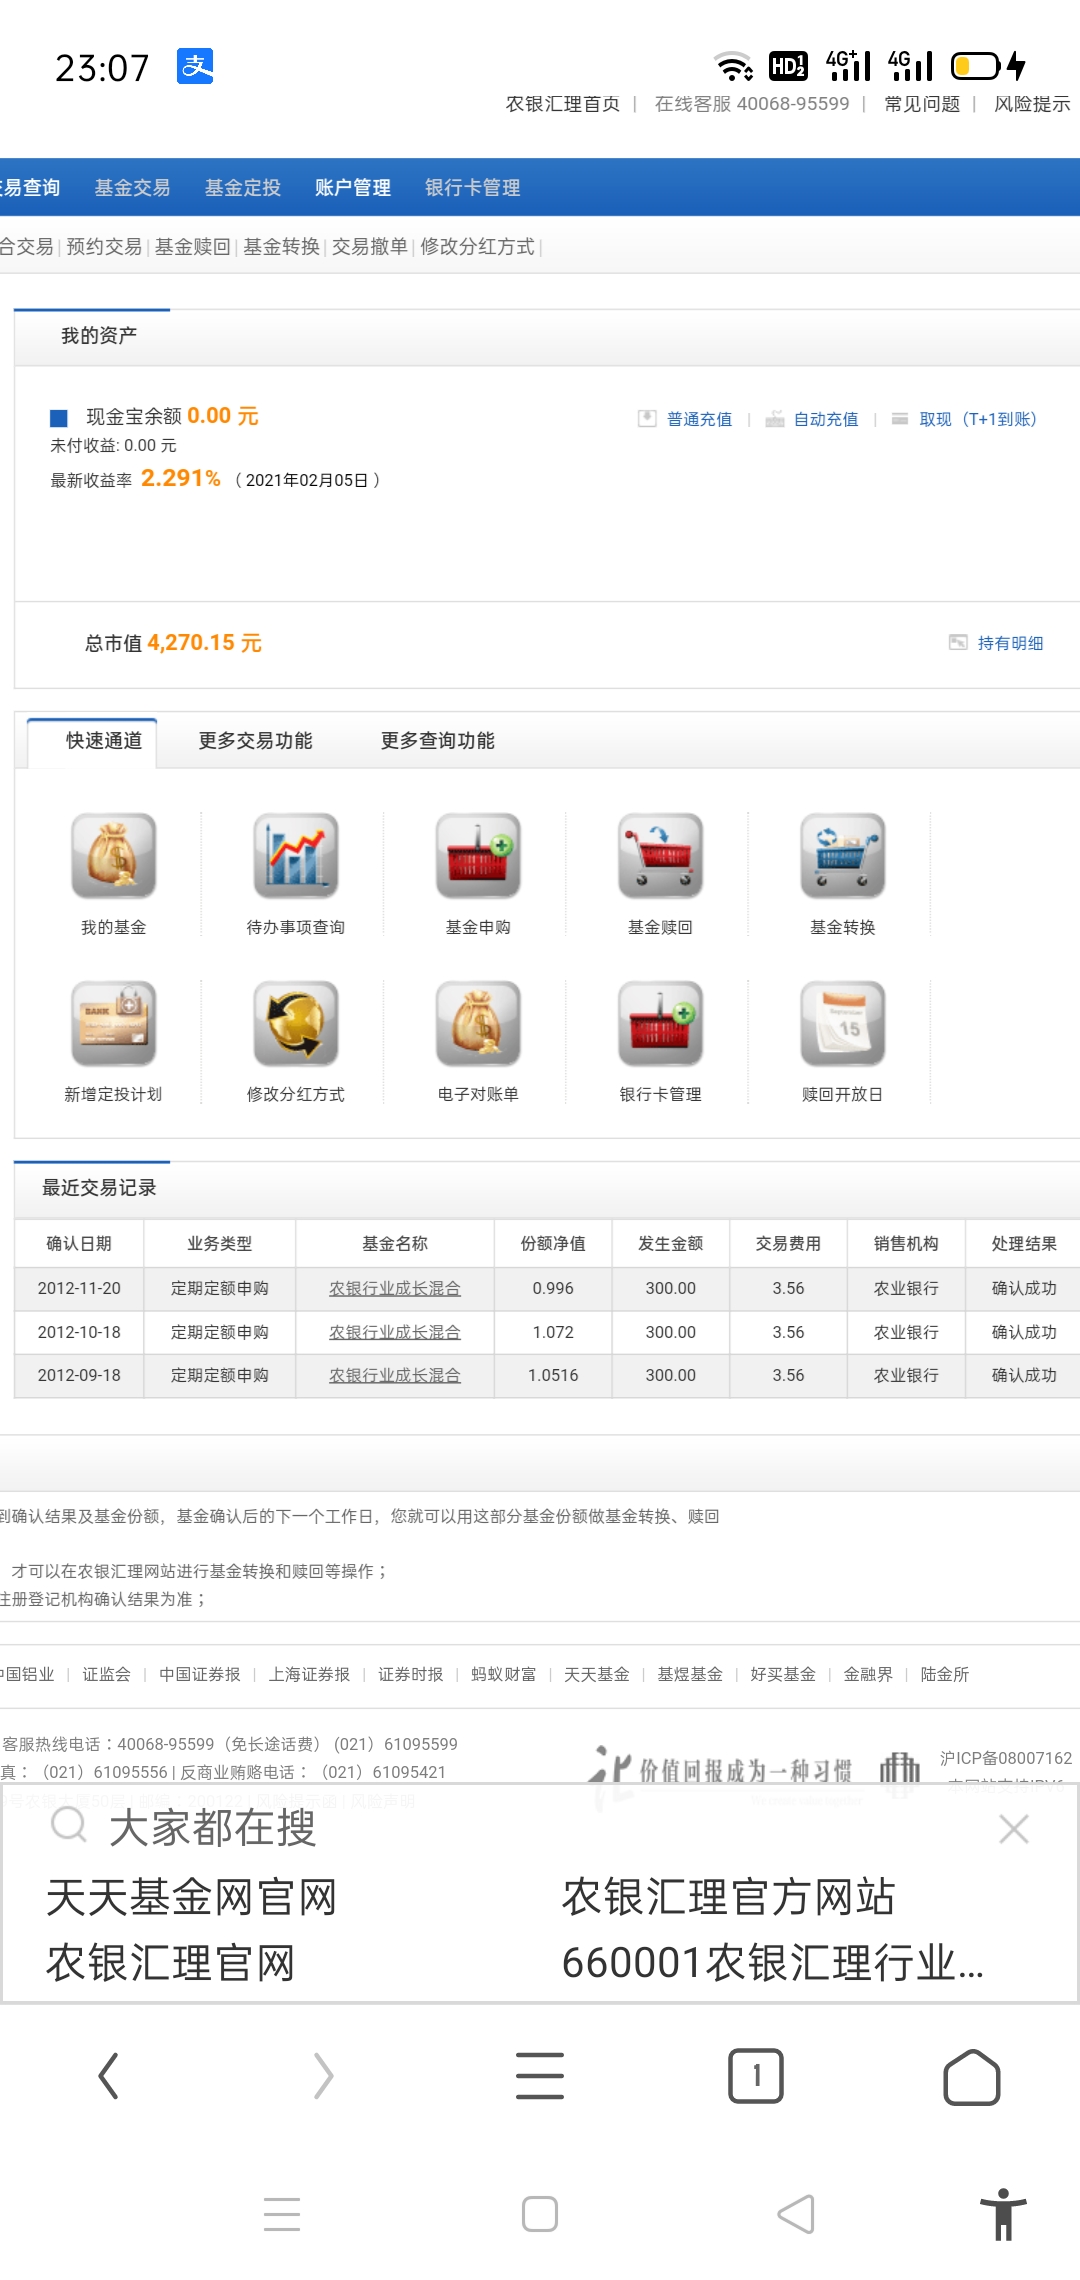Click the 中国证券报 footer link
The image size is (1080, 2280).
(200, 1674)
